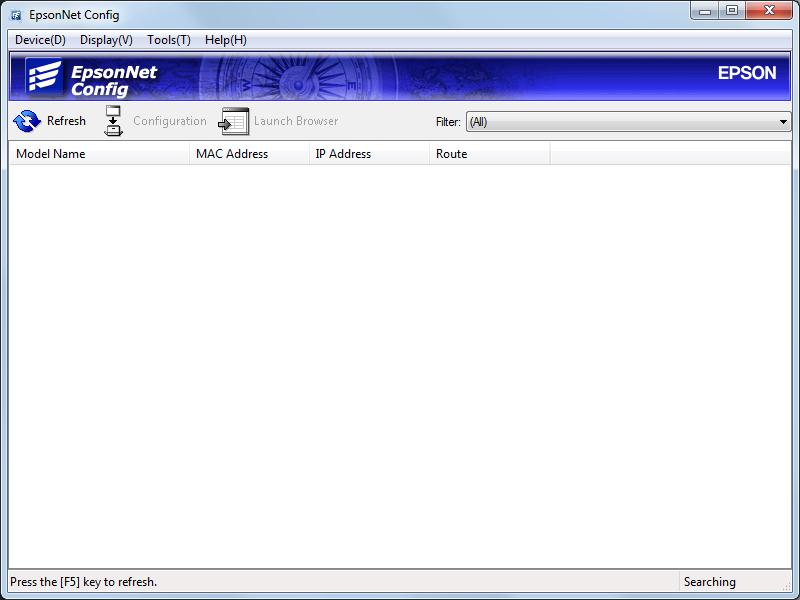This screenshot has width=800, height=600.
Task: Open the Device(D) menu
Action: pyautogui.click(x=40, y=40)
